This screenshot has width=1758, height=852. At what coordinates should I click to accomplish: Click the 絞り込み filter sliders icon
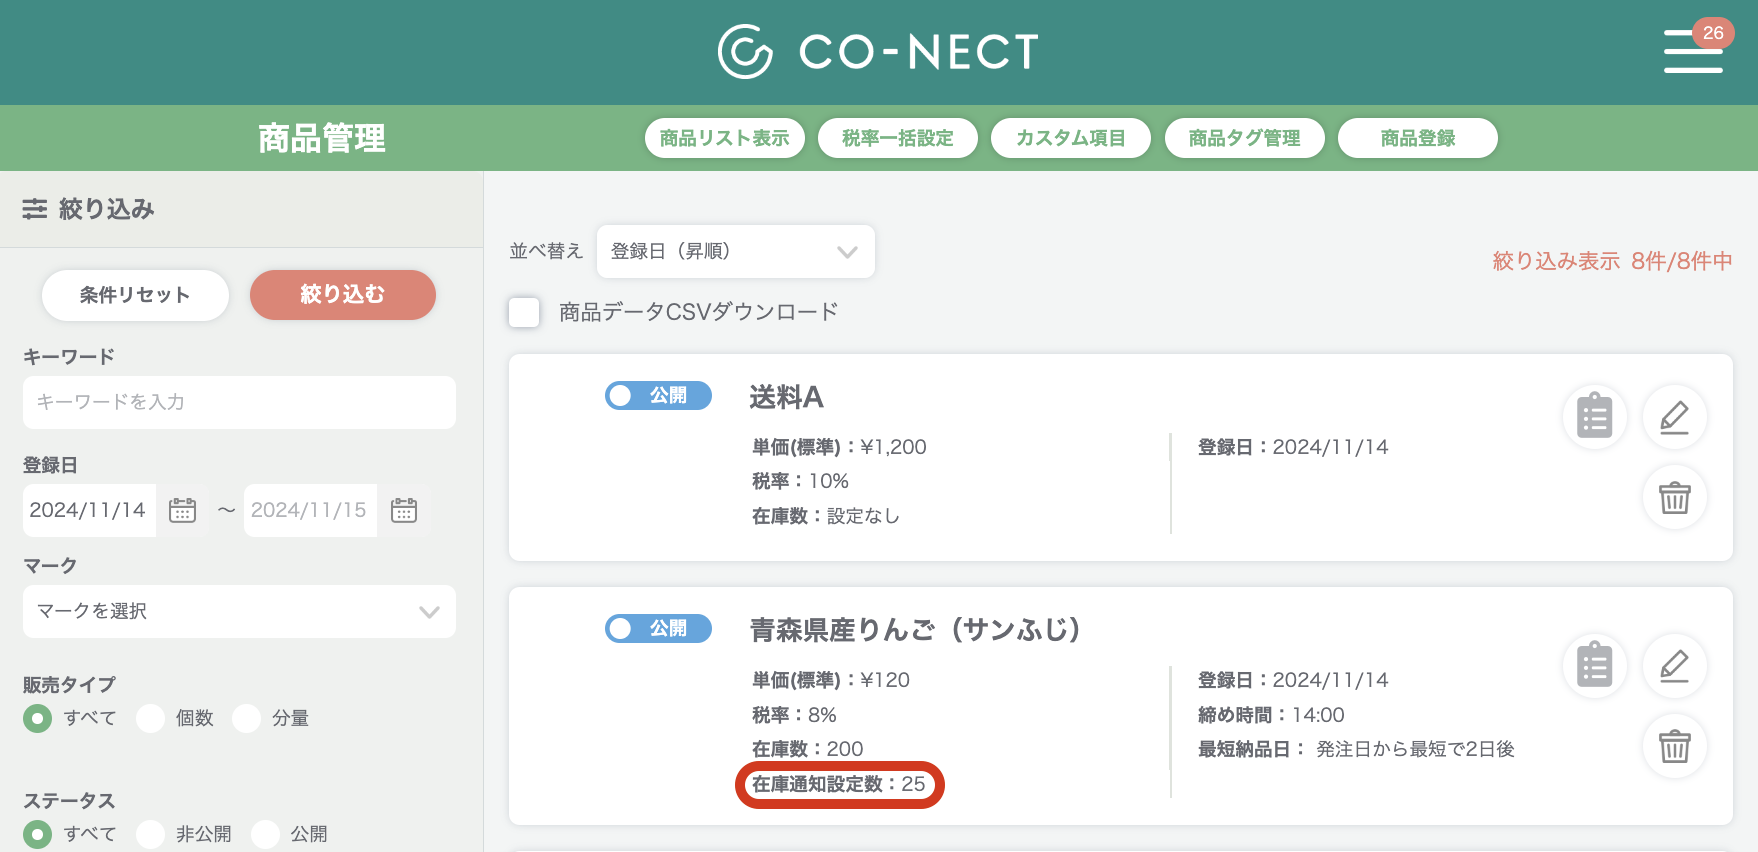[x=35, y=209]
